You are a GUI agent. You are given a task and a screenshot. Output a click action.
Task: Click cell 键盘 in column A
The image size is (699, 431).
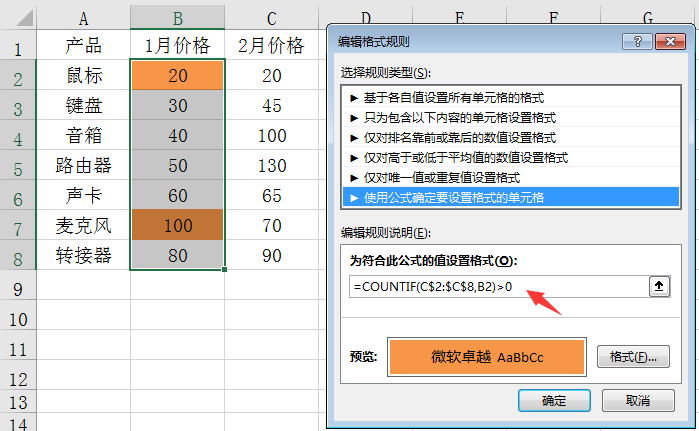pos(83,105)
